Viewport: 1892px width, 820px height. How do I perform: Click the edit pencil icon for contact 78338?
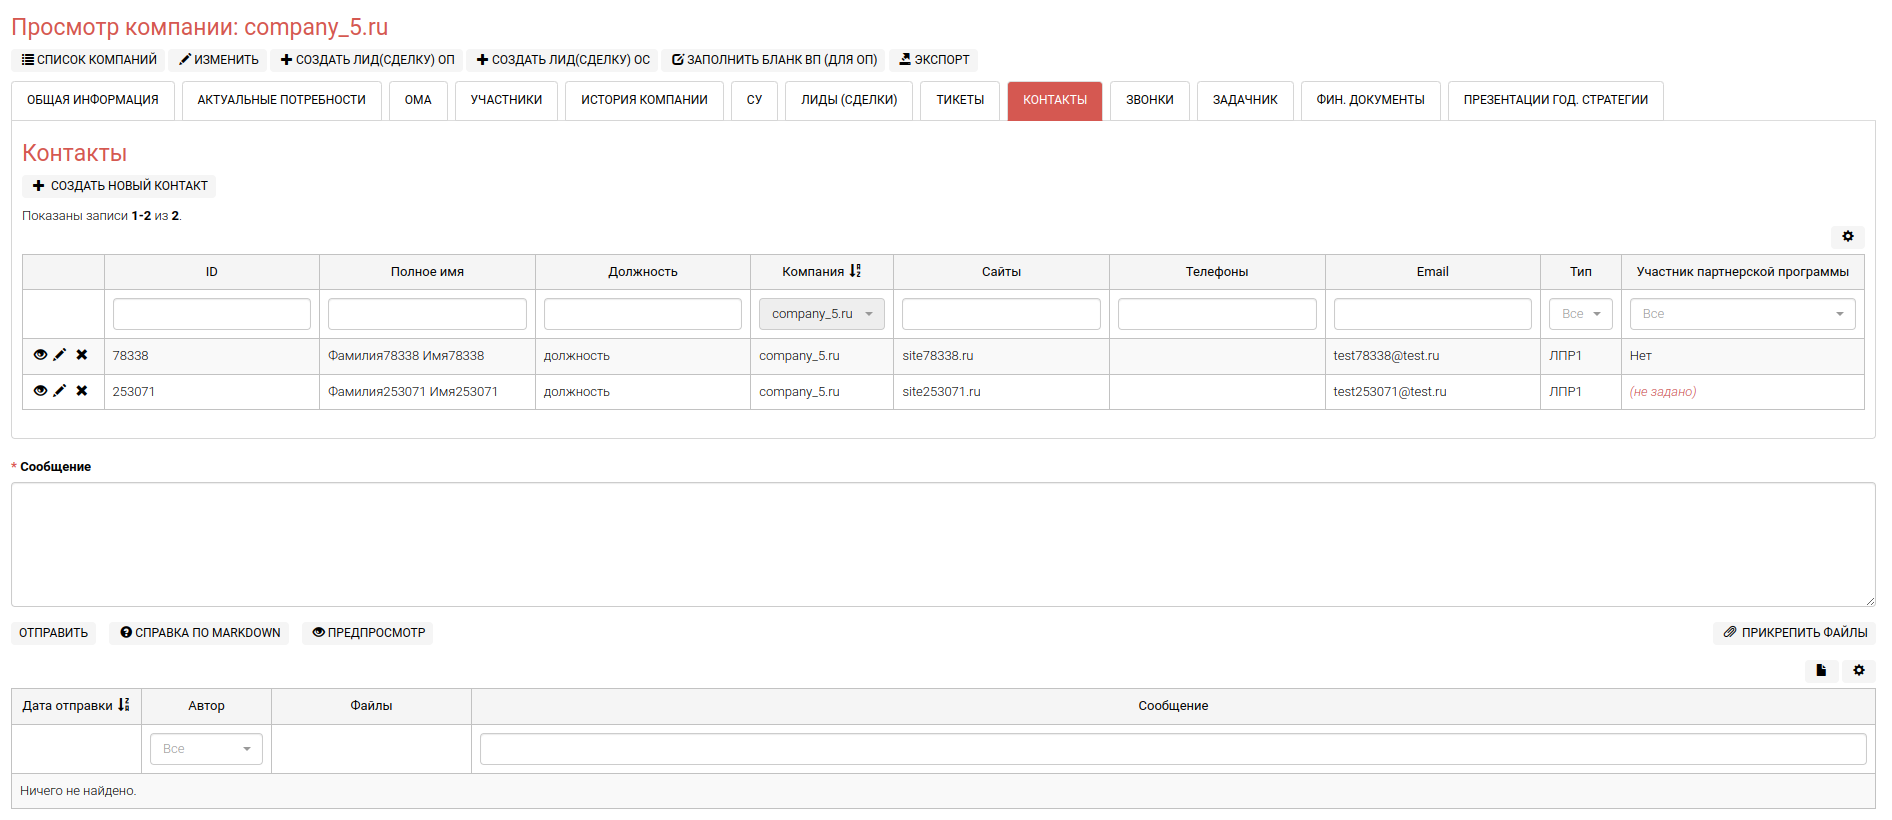coord(60,355)
